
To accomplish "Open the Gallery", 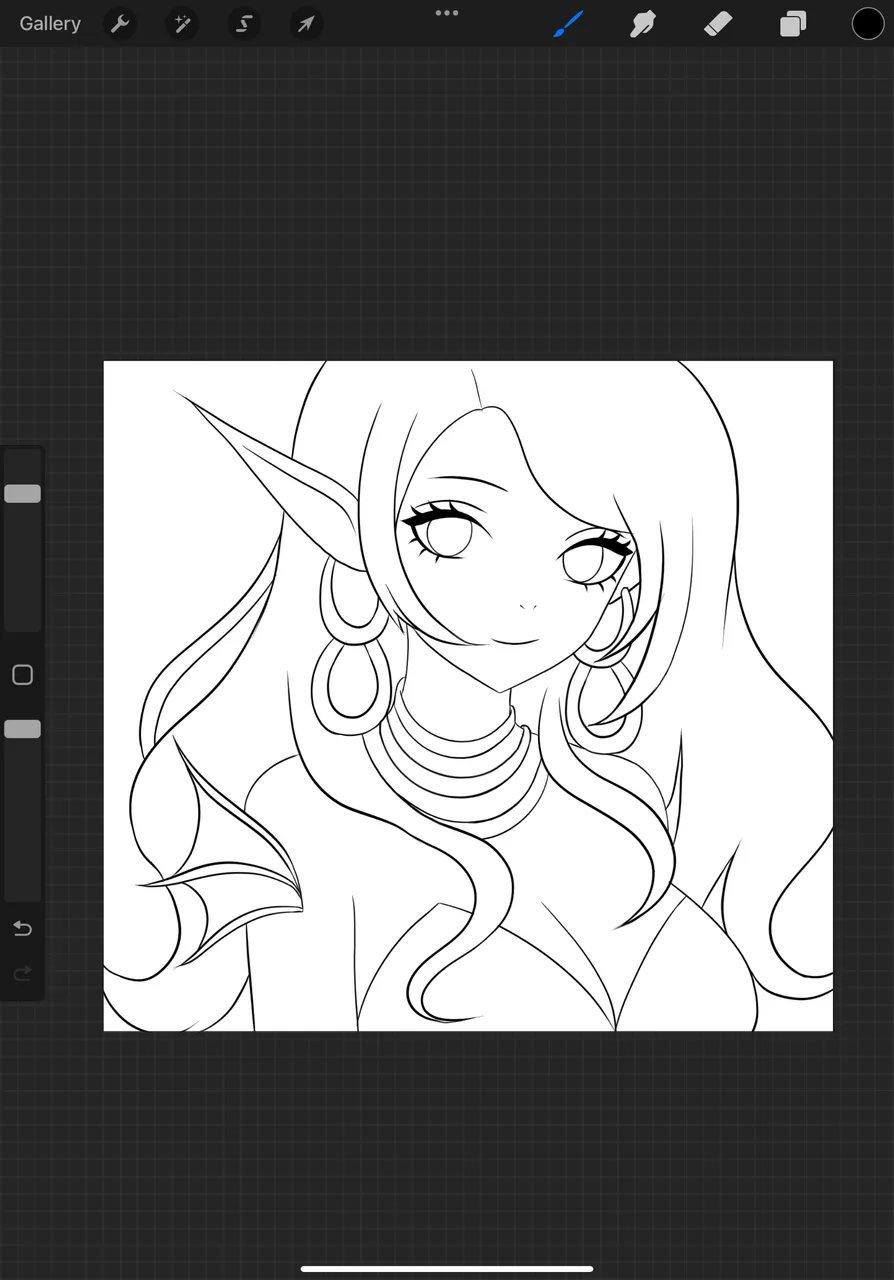I will click(50, 23).
